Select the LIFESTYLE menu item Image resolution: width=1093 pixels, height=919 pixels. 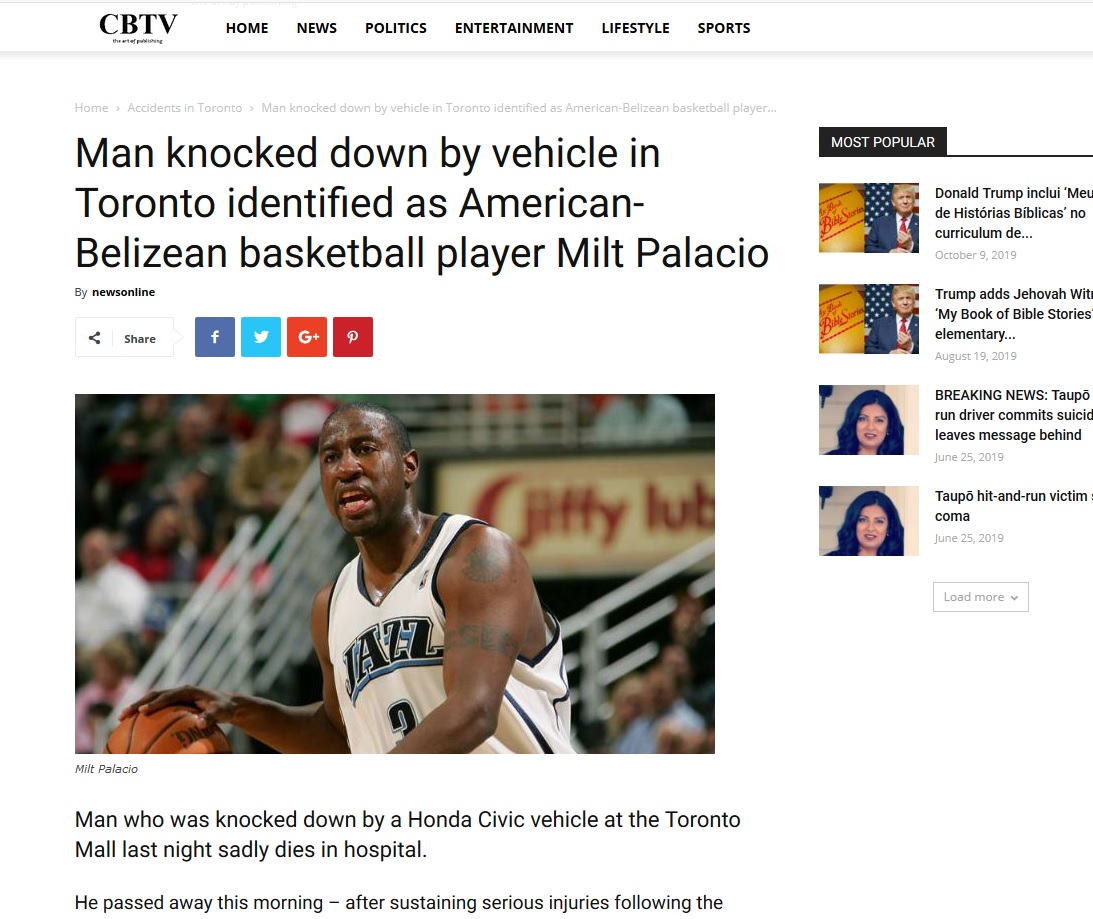635,28
